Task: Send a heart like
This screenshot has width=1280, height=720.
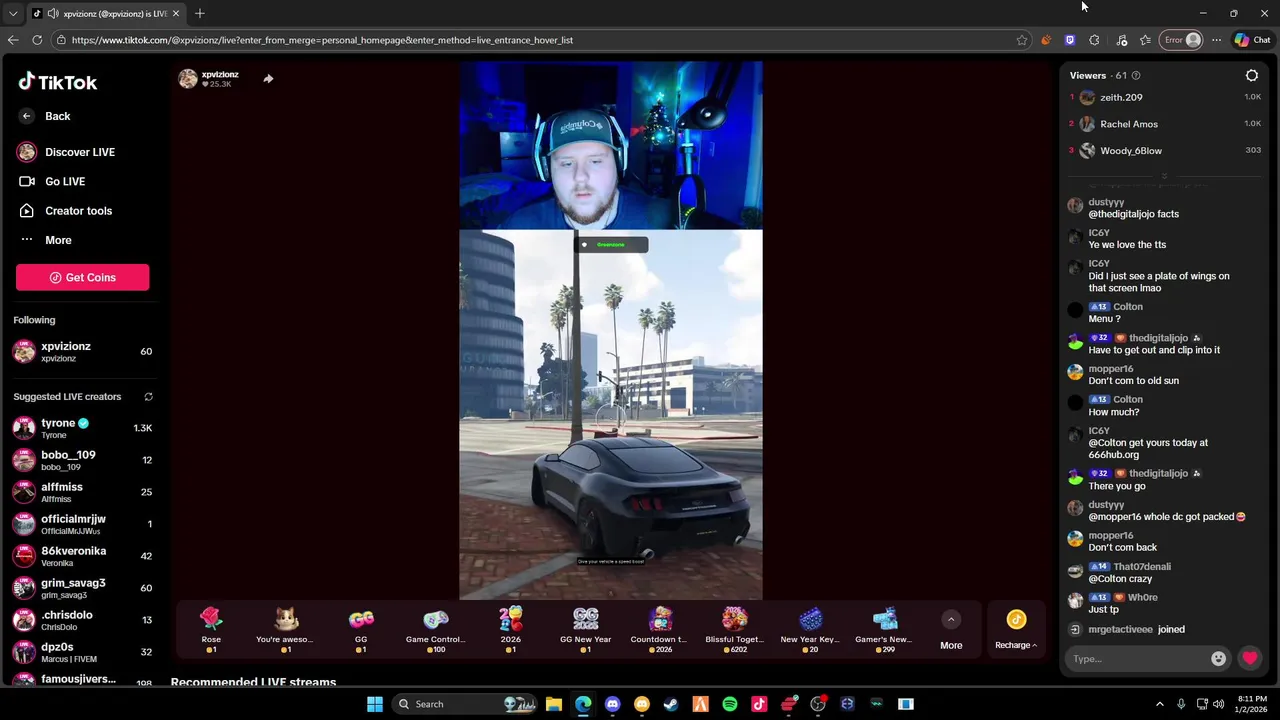Action: tap(1250, 658)
